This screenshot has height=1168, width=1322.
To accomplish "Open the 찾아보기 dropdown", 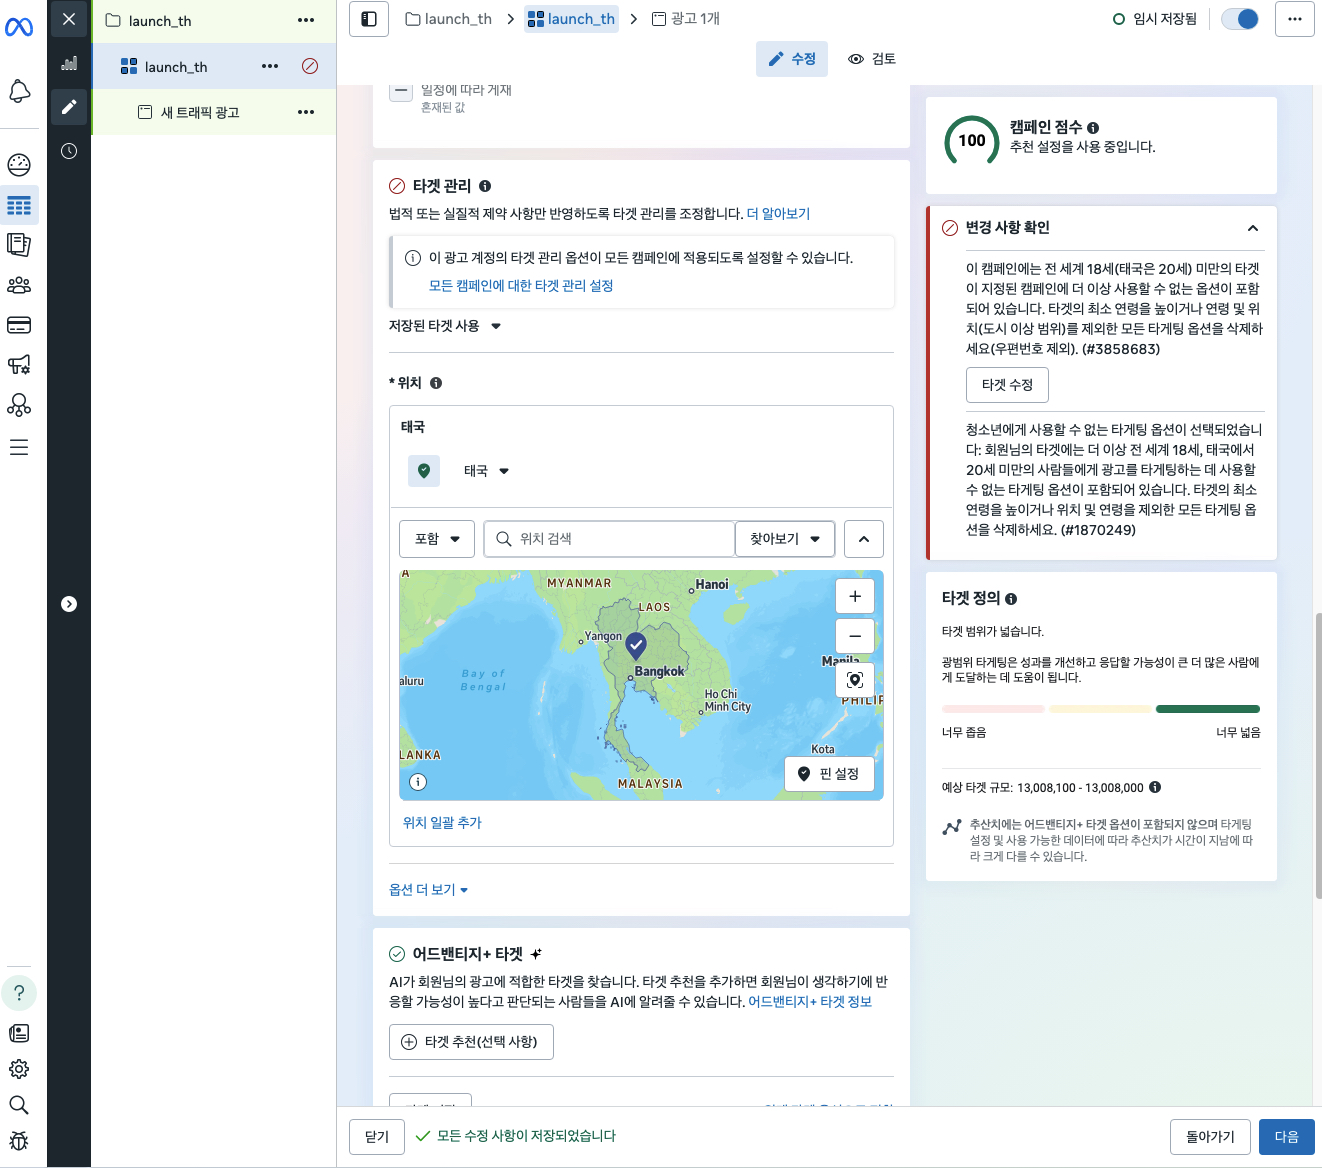I will pyautogui.click(x=785, y=539).
